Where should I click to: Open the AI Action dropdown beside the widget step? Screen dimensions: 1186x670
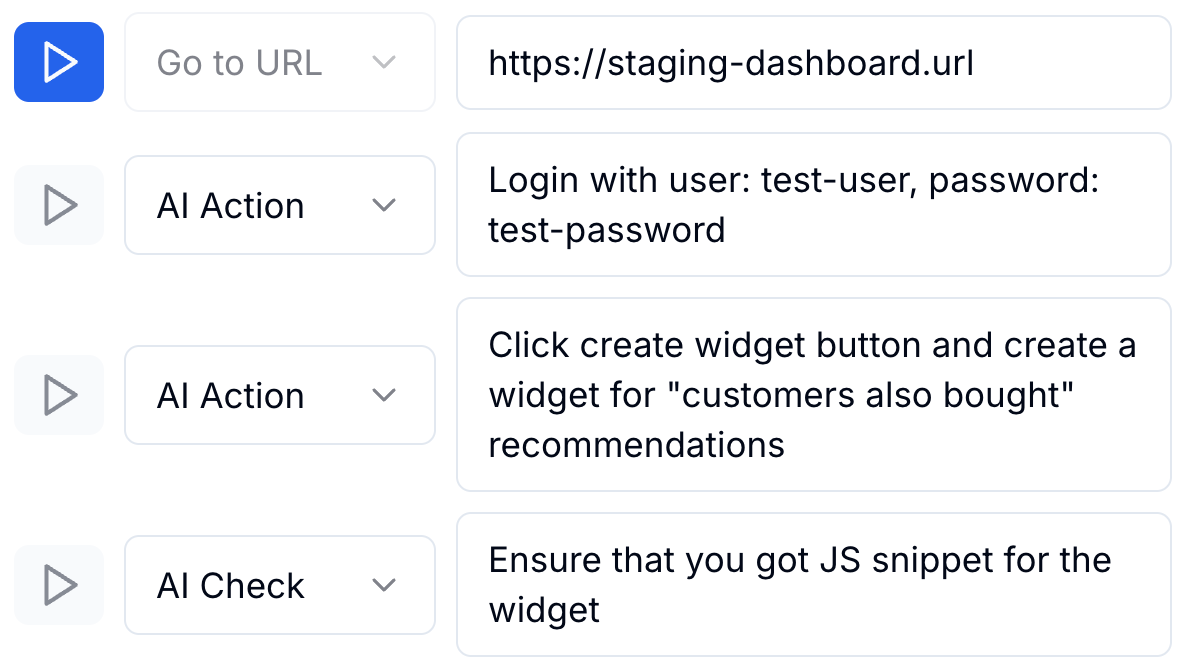[x=279, y=395]
